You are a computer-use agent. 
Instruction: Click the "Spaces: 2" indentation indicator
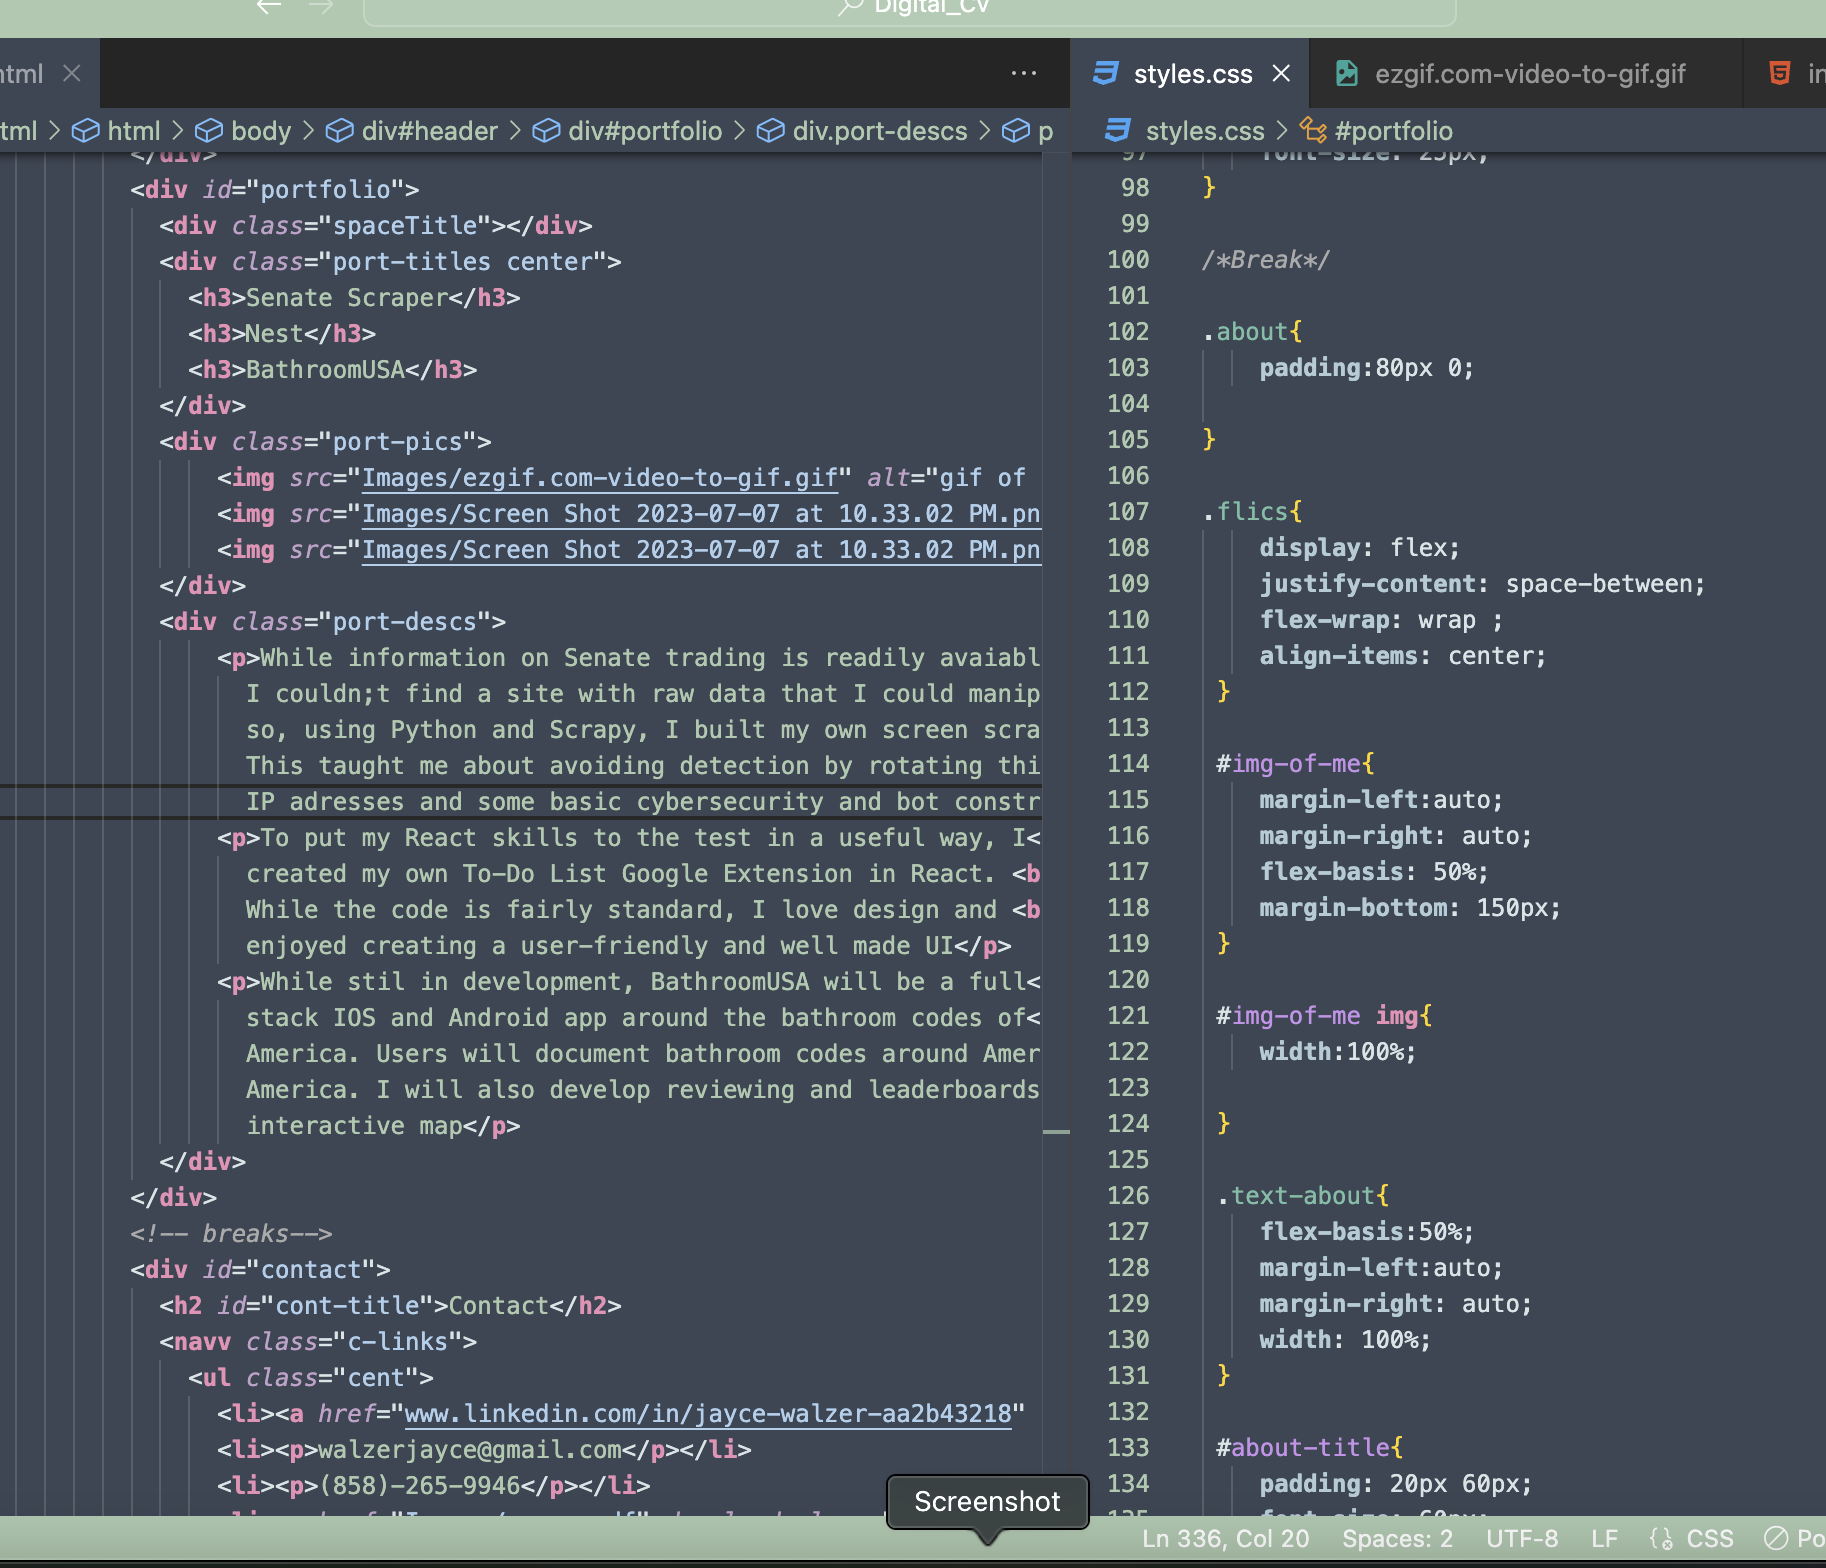(1397, 1539)
